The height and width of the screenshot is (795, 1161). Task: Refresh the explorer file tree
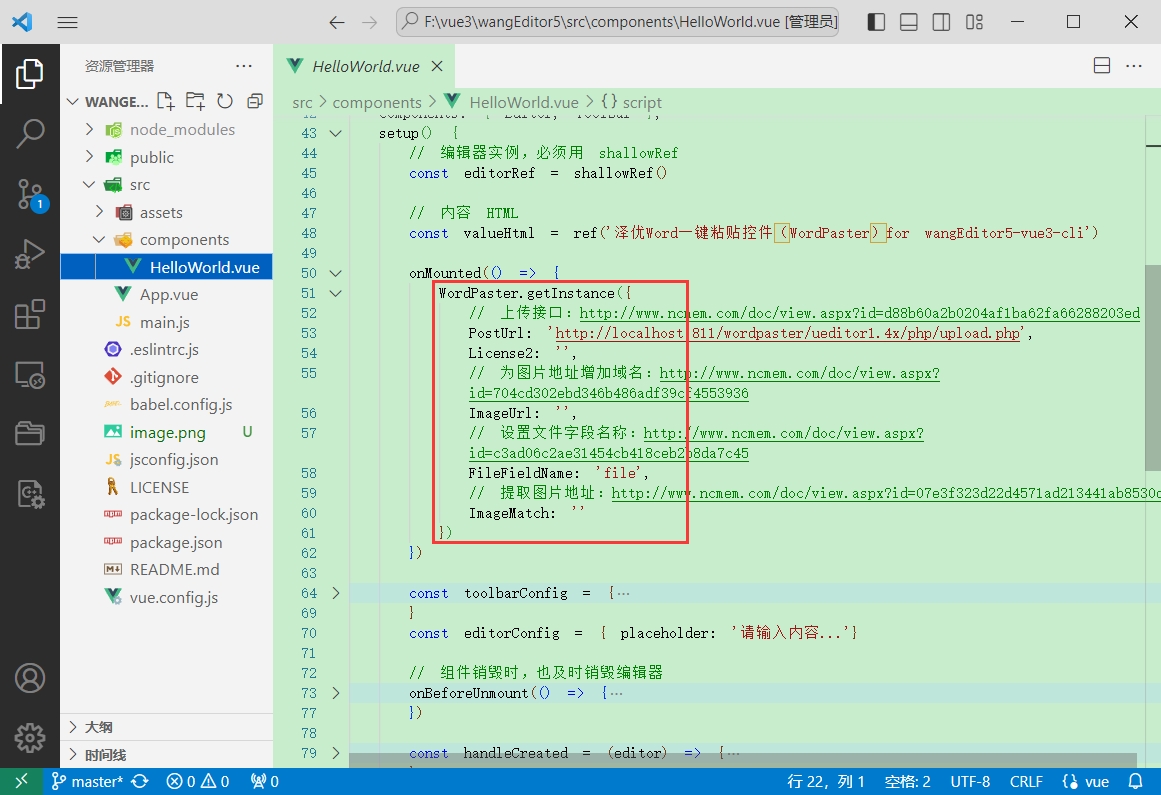click(x=225, y=101)
